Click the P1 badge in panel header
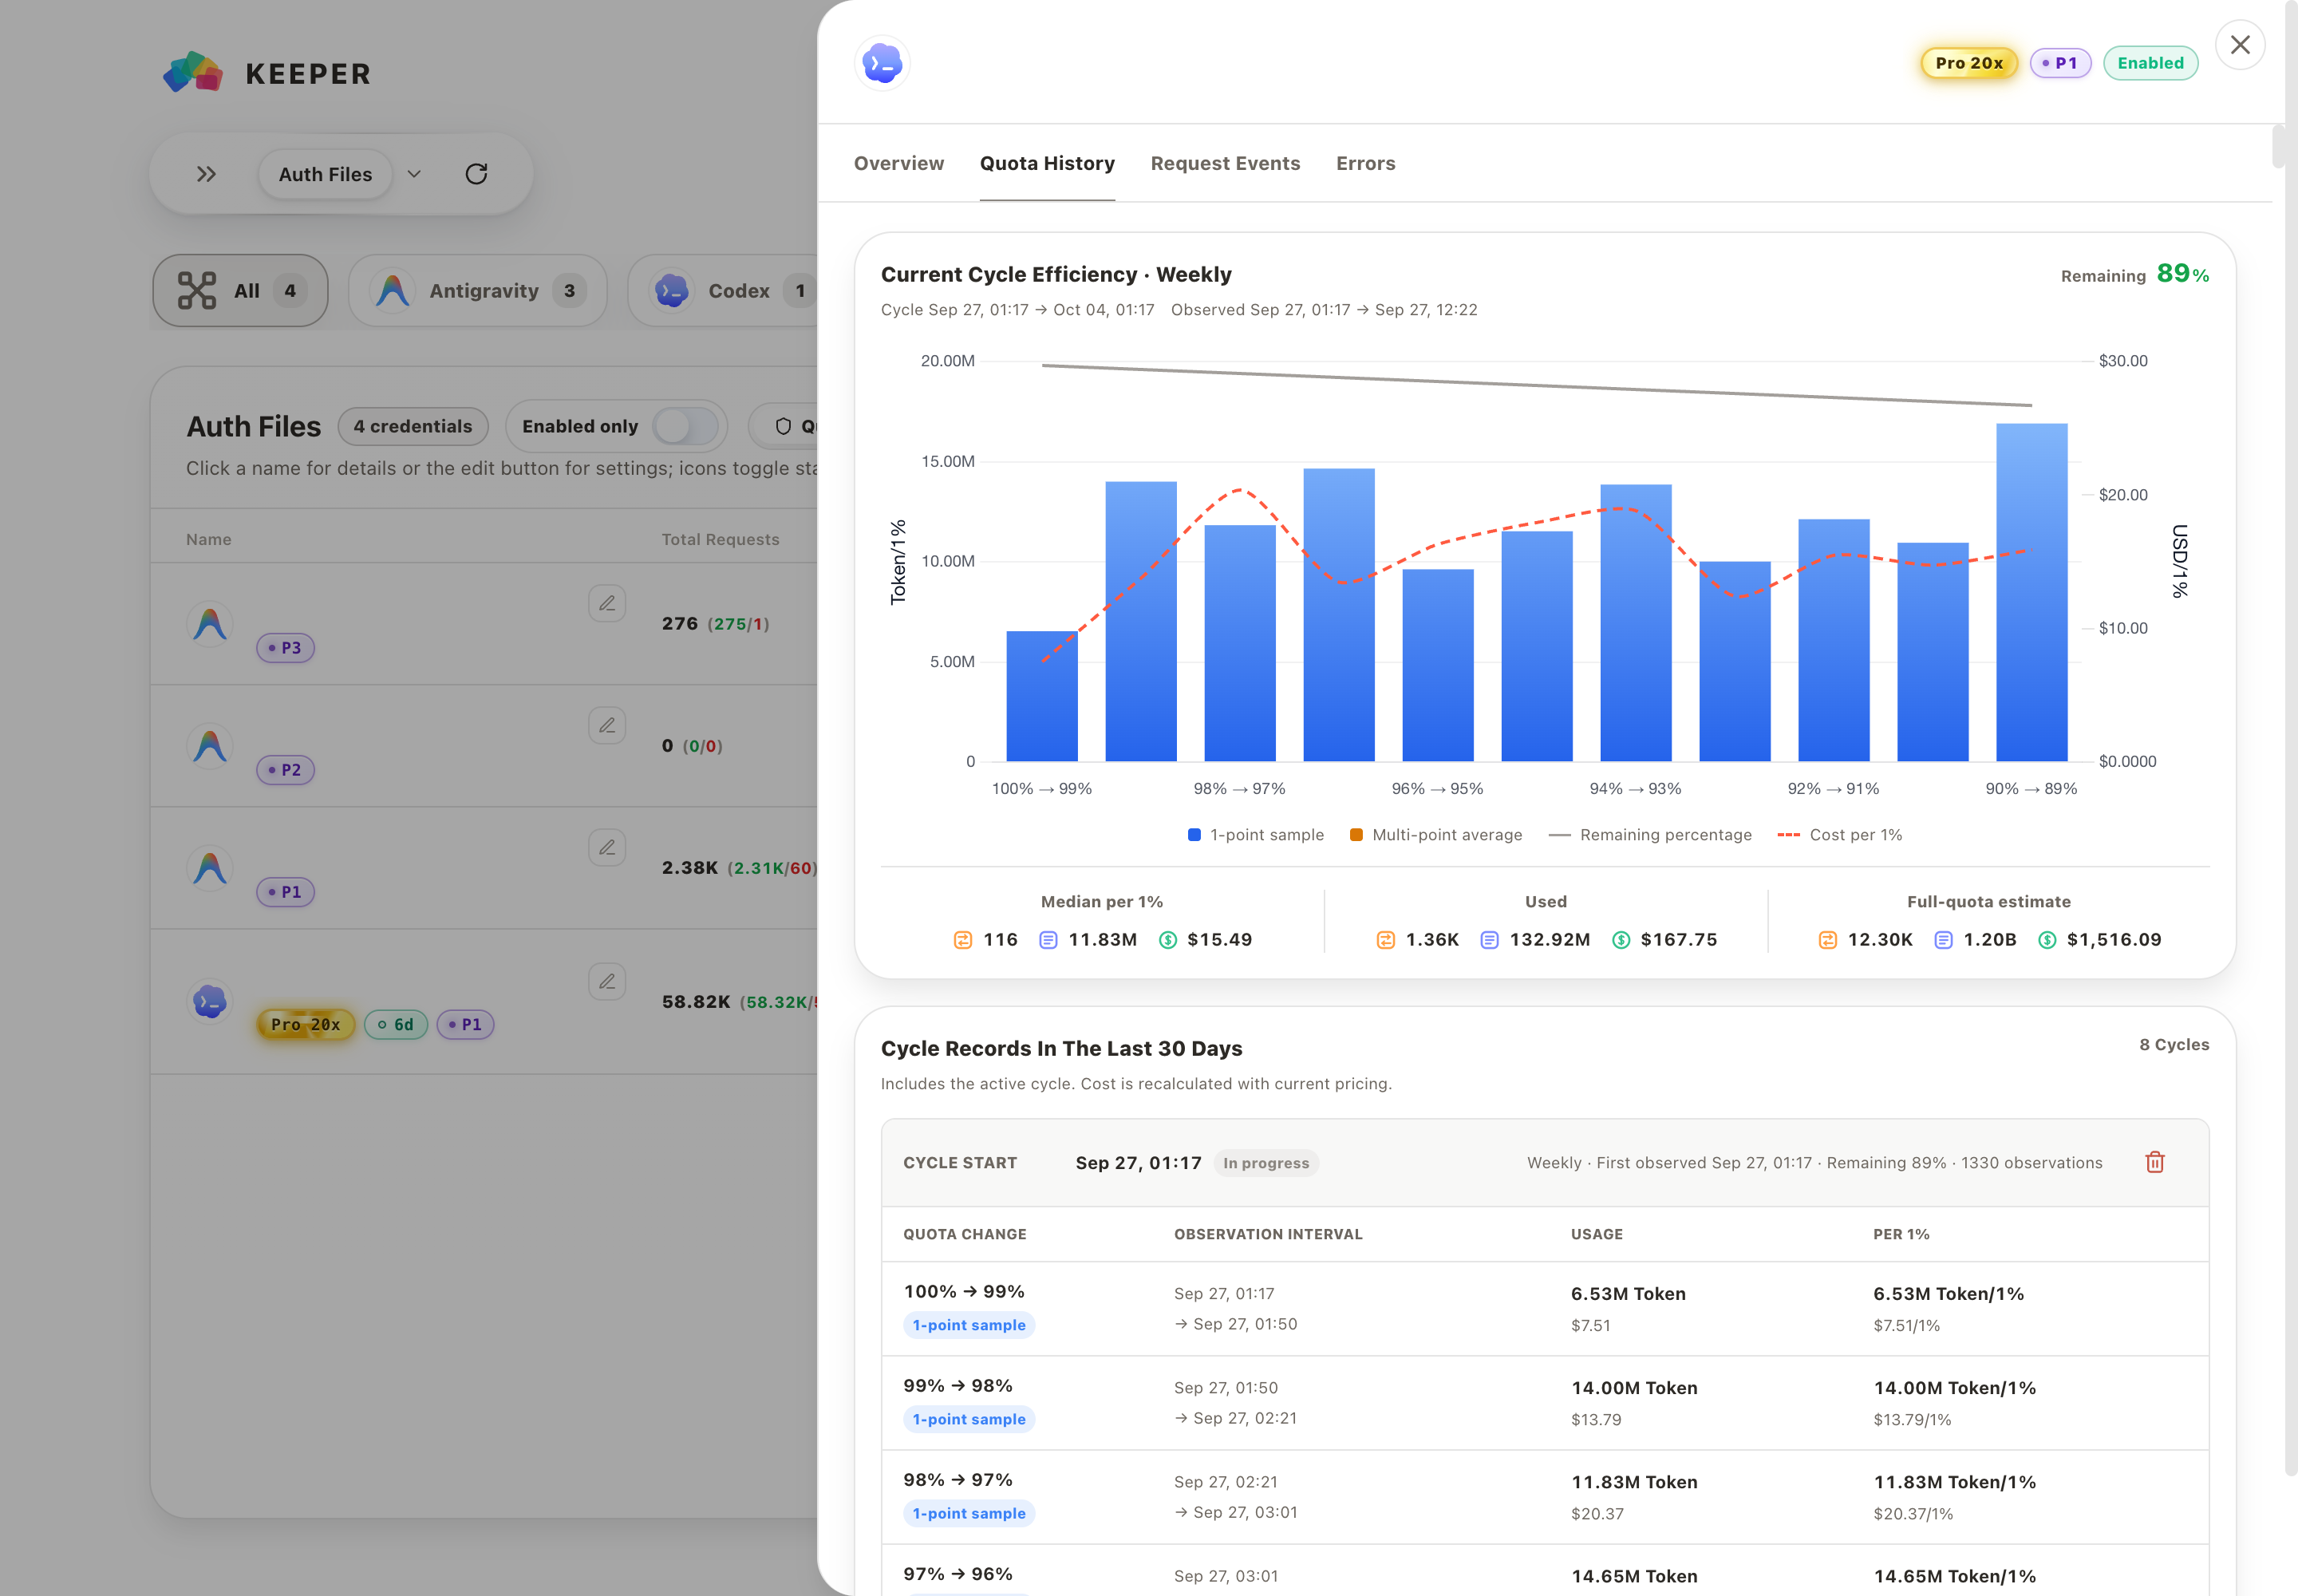Image resolution: width=2298 pixels, height=1596 pixels. click(x=2060, y=63)
